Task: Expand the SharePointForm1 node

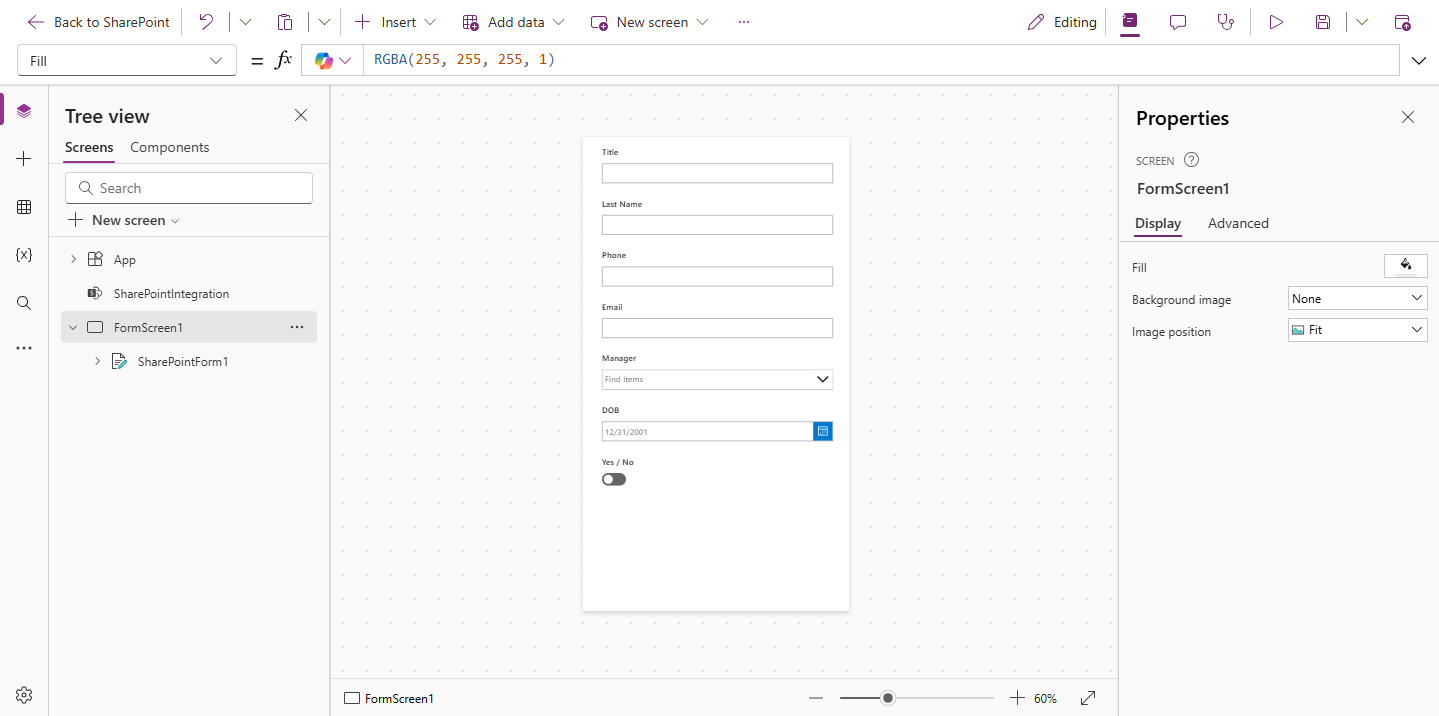Action: coord(97,361)
